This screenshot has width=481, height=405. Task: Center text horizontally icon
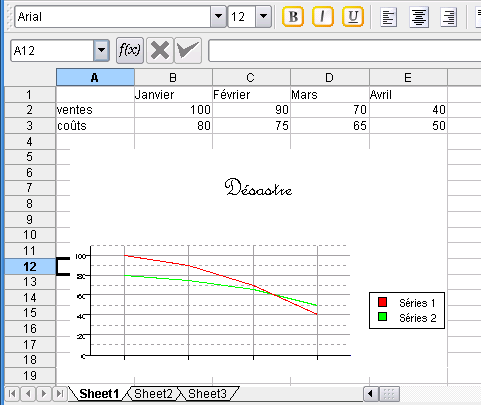point(419,17)
